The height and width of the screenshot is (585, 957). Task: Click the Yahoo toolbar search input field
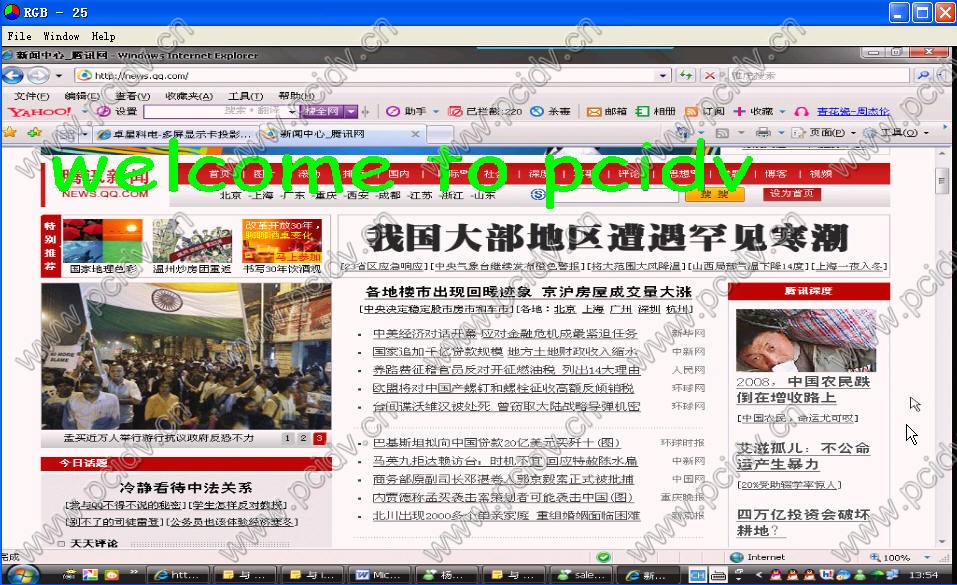click(220, 111)
